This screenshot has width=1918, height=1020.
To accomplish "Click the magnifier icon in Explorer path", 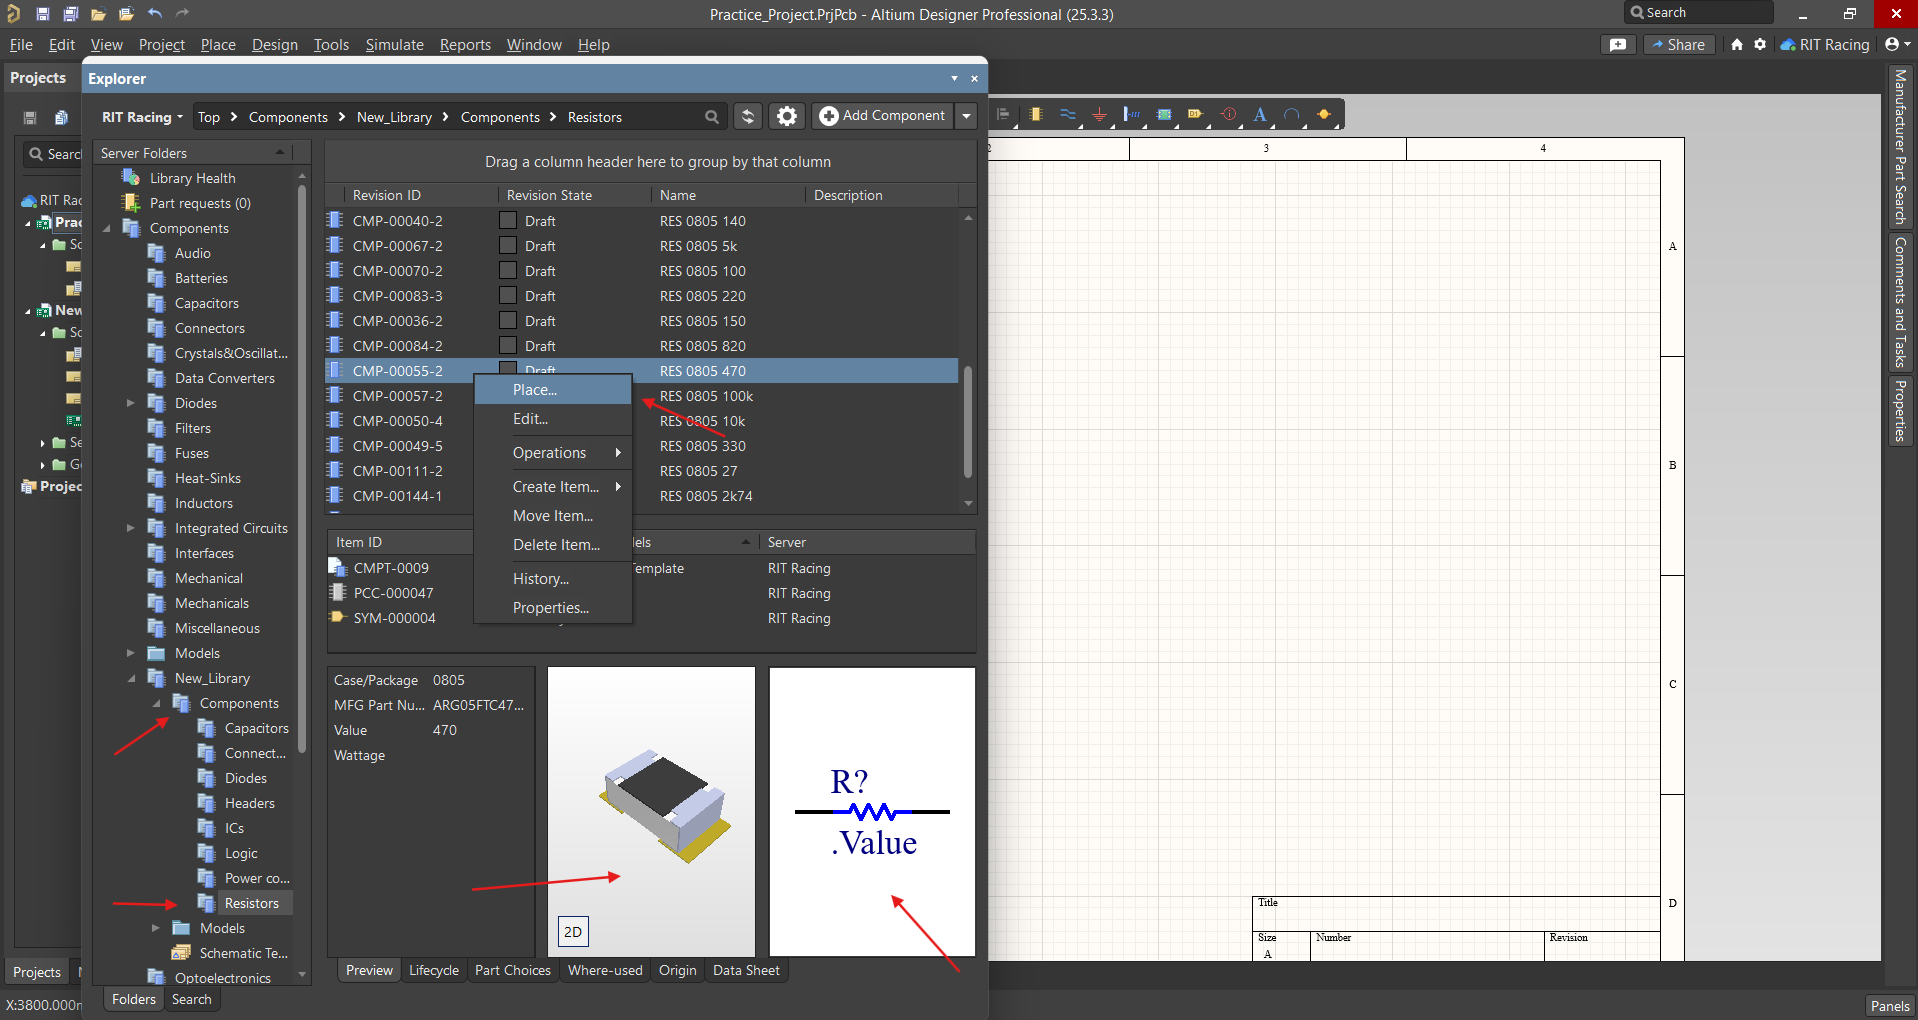I will coord(712,117).
